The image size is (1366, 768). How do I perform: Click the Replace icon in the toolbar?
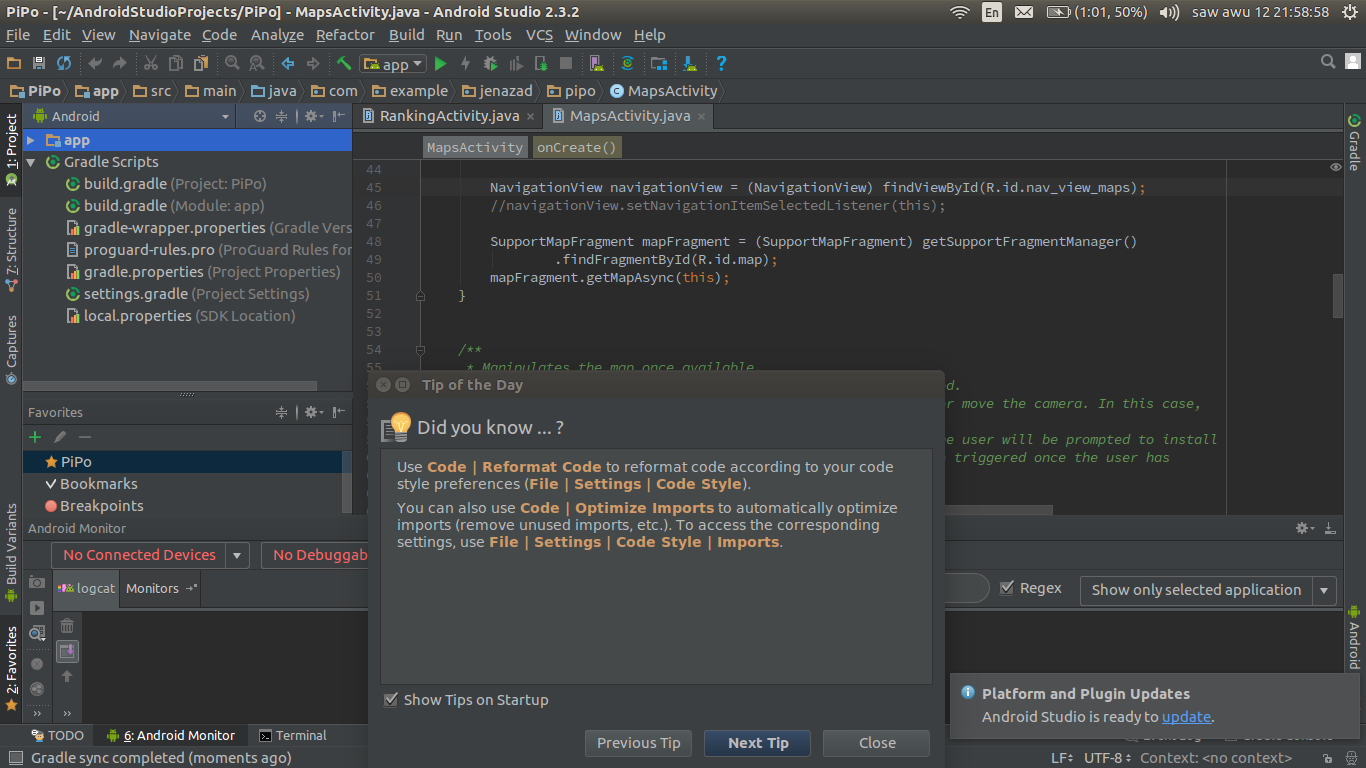[x=256, y=63]
